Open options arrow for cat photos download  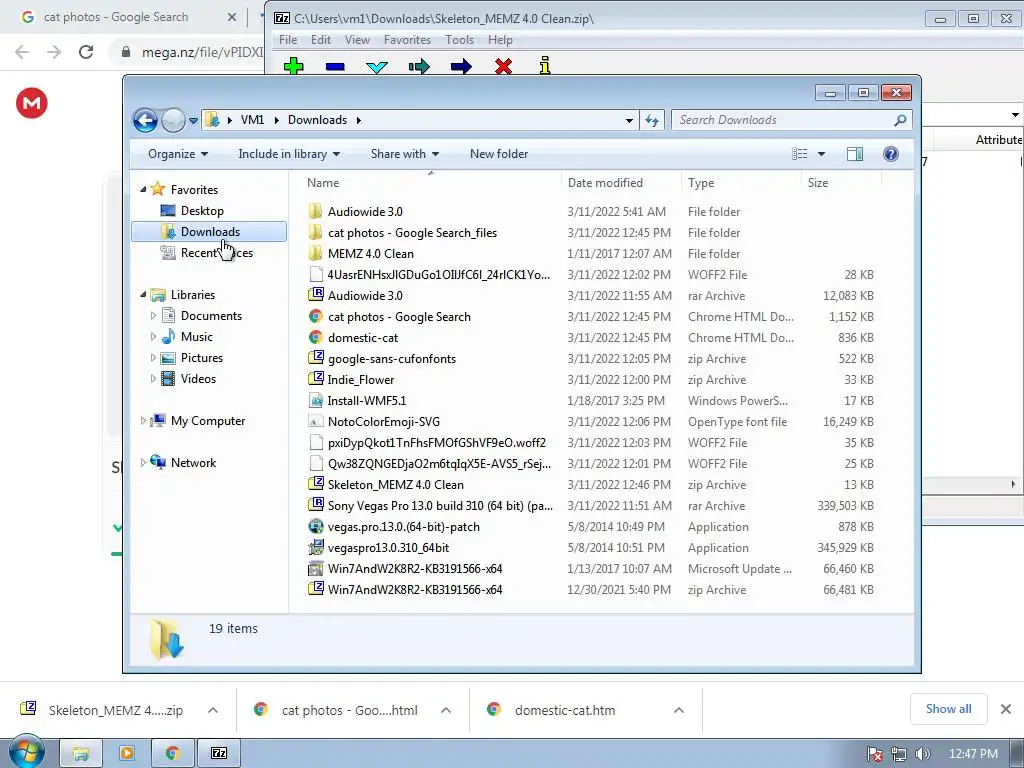click(x=446, y=710)
